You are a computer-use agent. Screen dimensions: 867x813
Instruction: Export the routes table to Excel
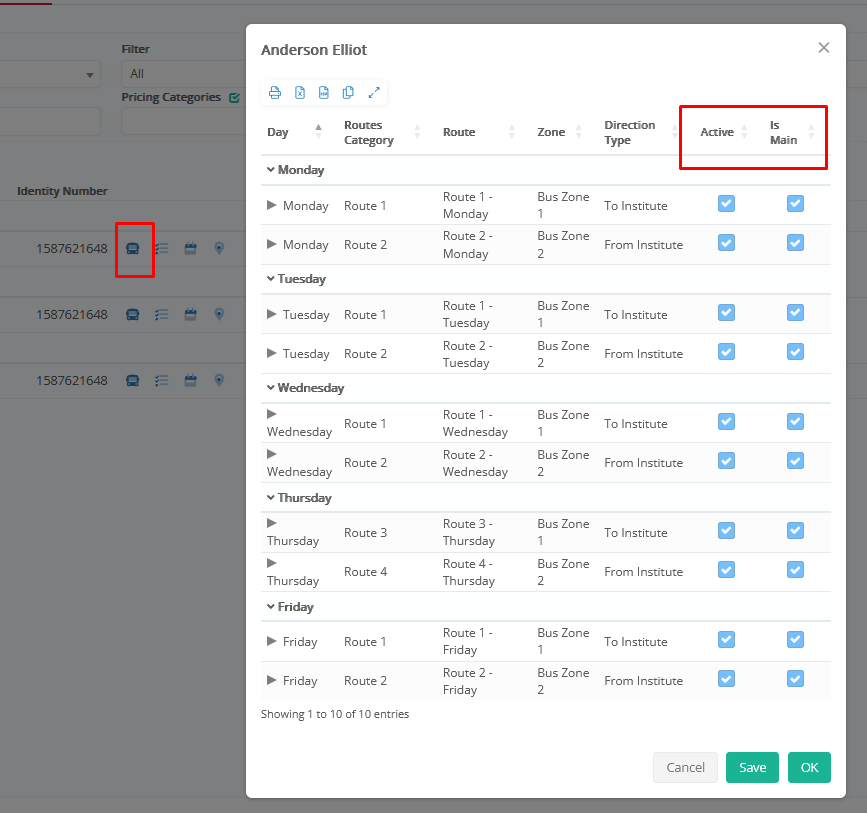[x=300, y=93]
